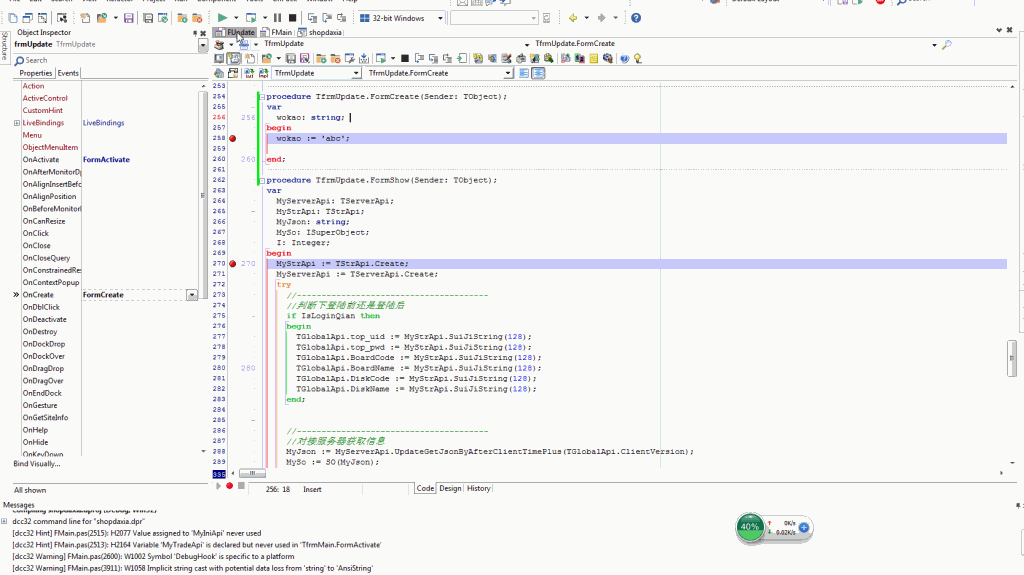This screenshot has width=1024, height=575.
Task: Click the 'impl' implementation jump icon
Action: click(x=263, y=73)
